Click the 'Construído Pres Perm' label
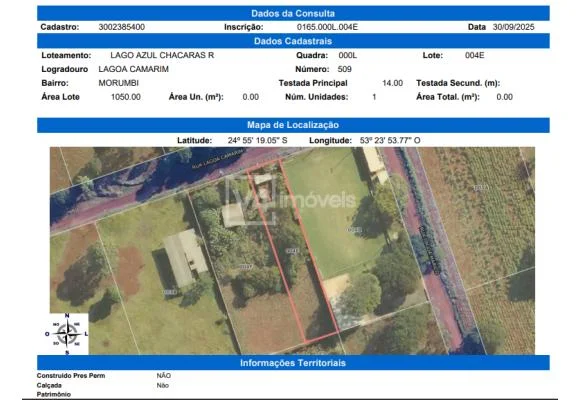 point(71,376)
